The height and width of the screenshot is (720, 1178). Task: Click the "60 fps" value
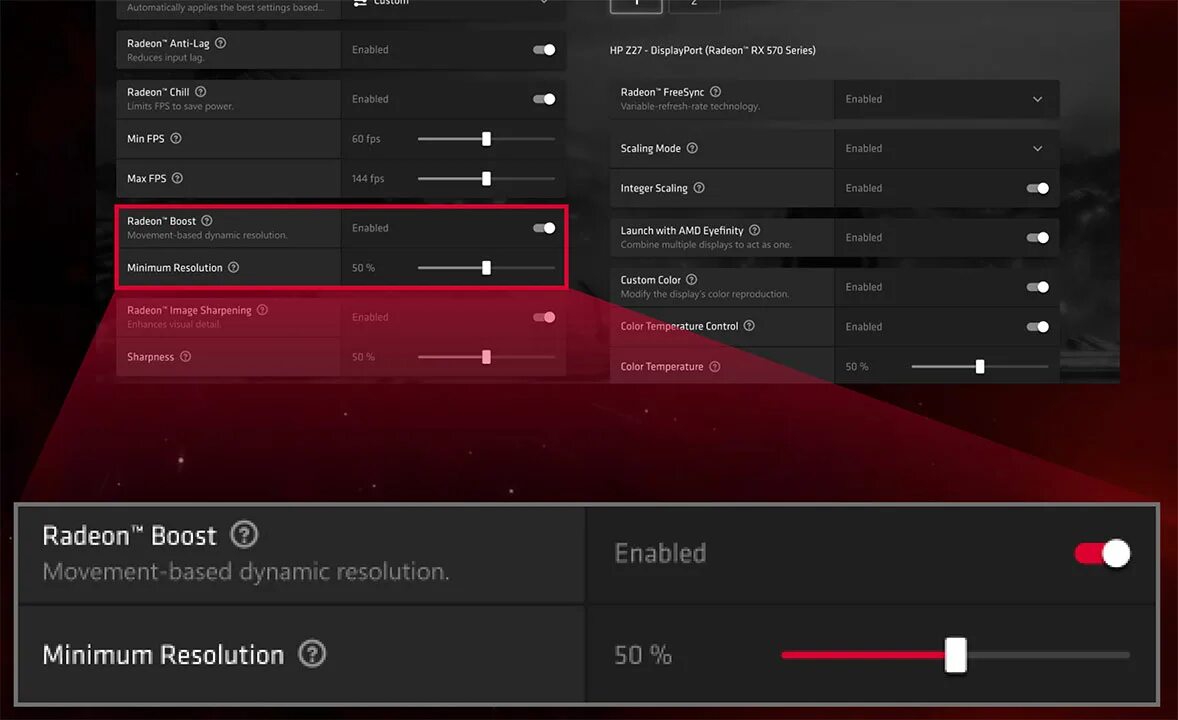pyautogui.click(x=366, y=139)
